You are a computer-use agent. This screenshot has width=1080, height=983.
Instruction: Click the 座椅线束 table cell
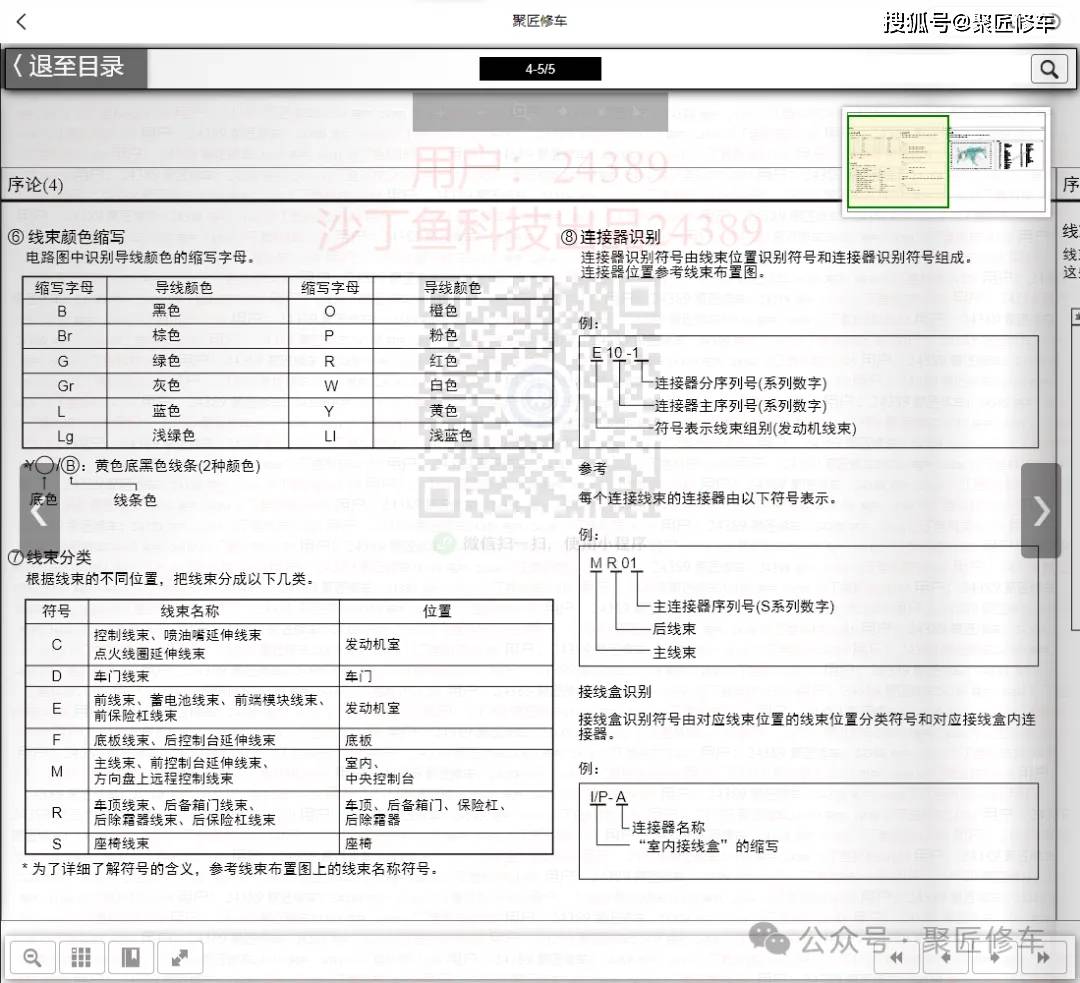pyautogui.click(x=121, y=844)
